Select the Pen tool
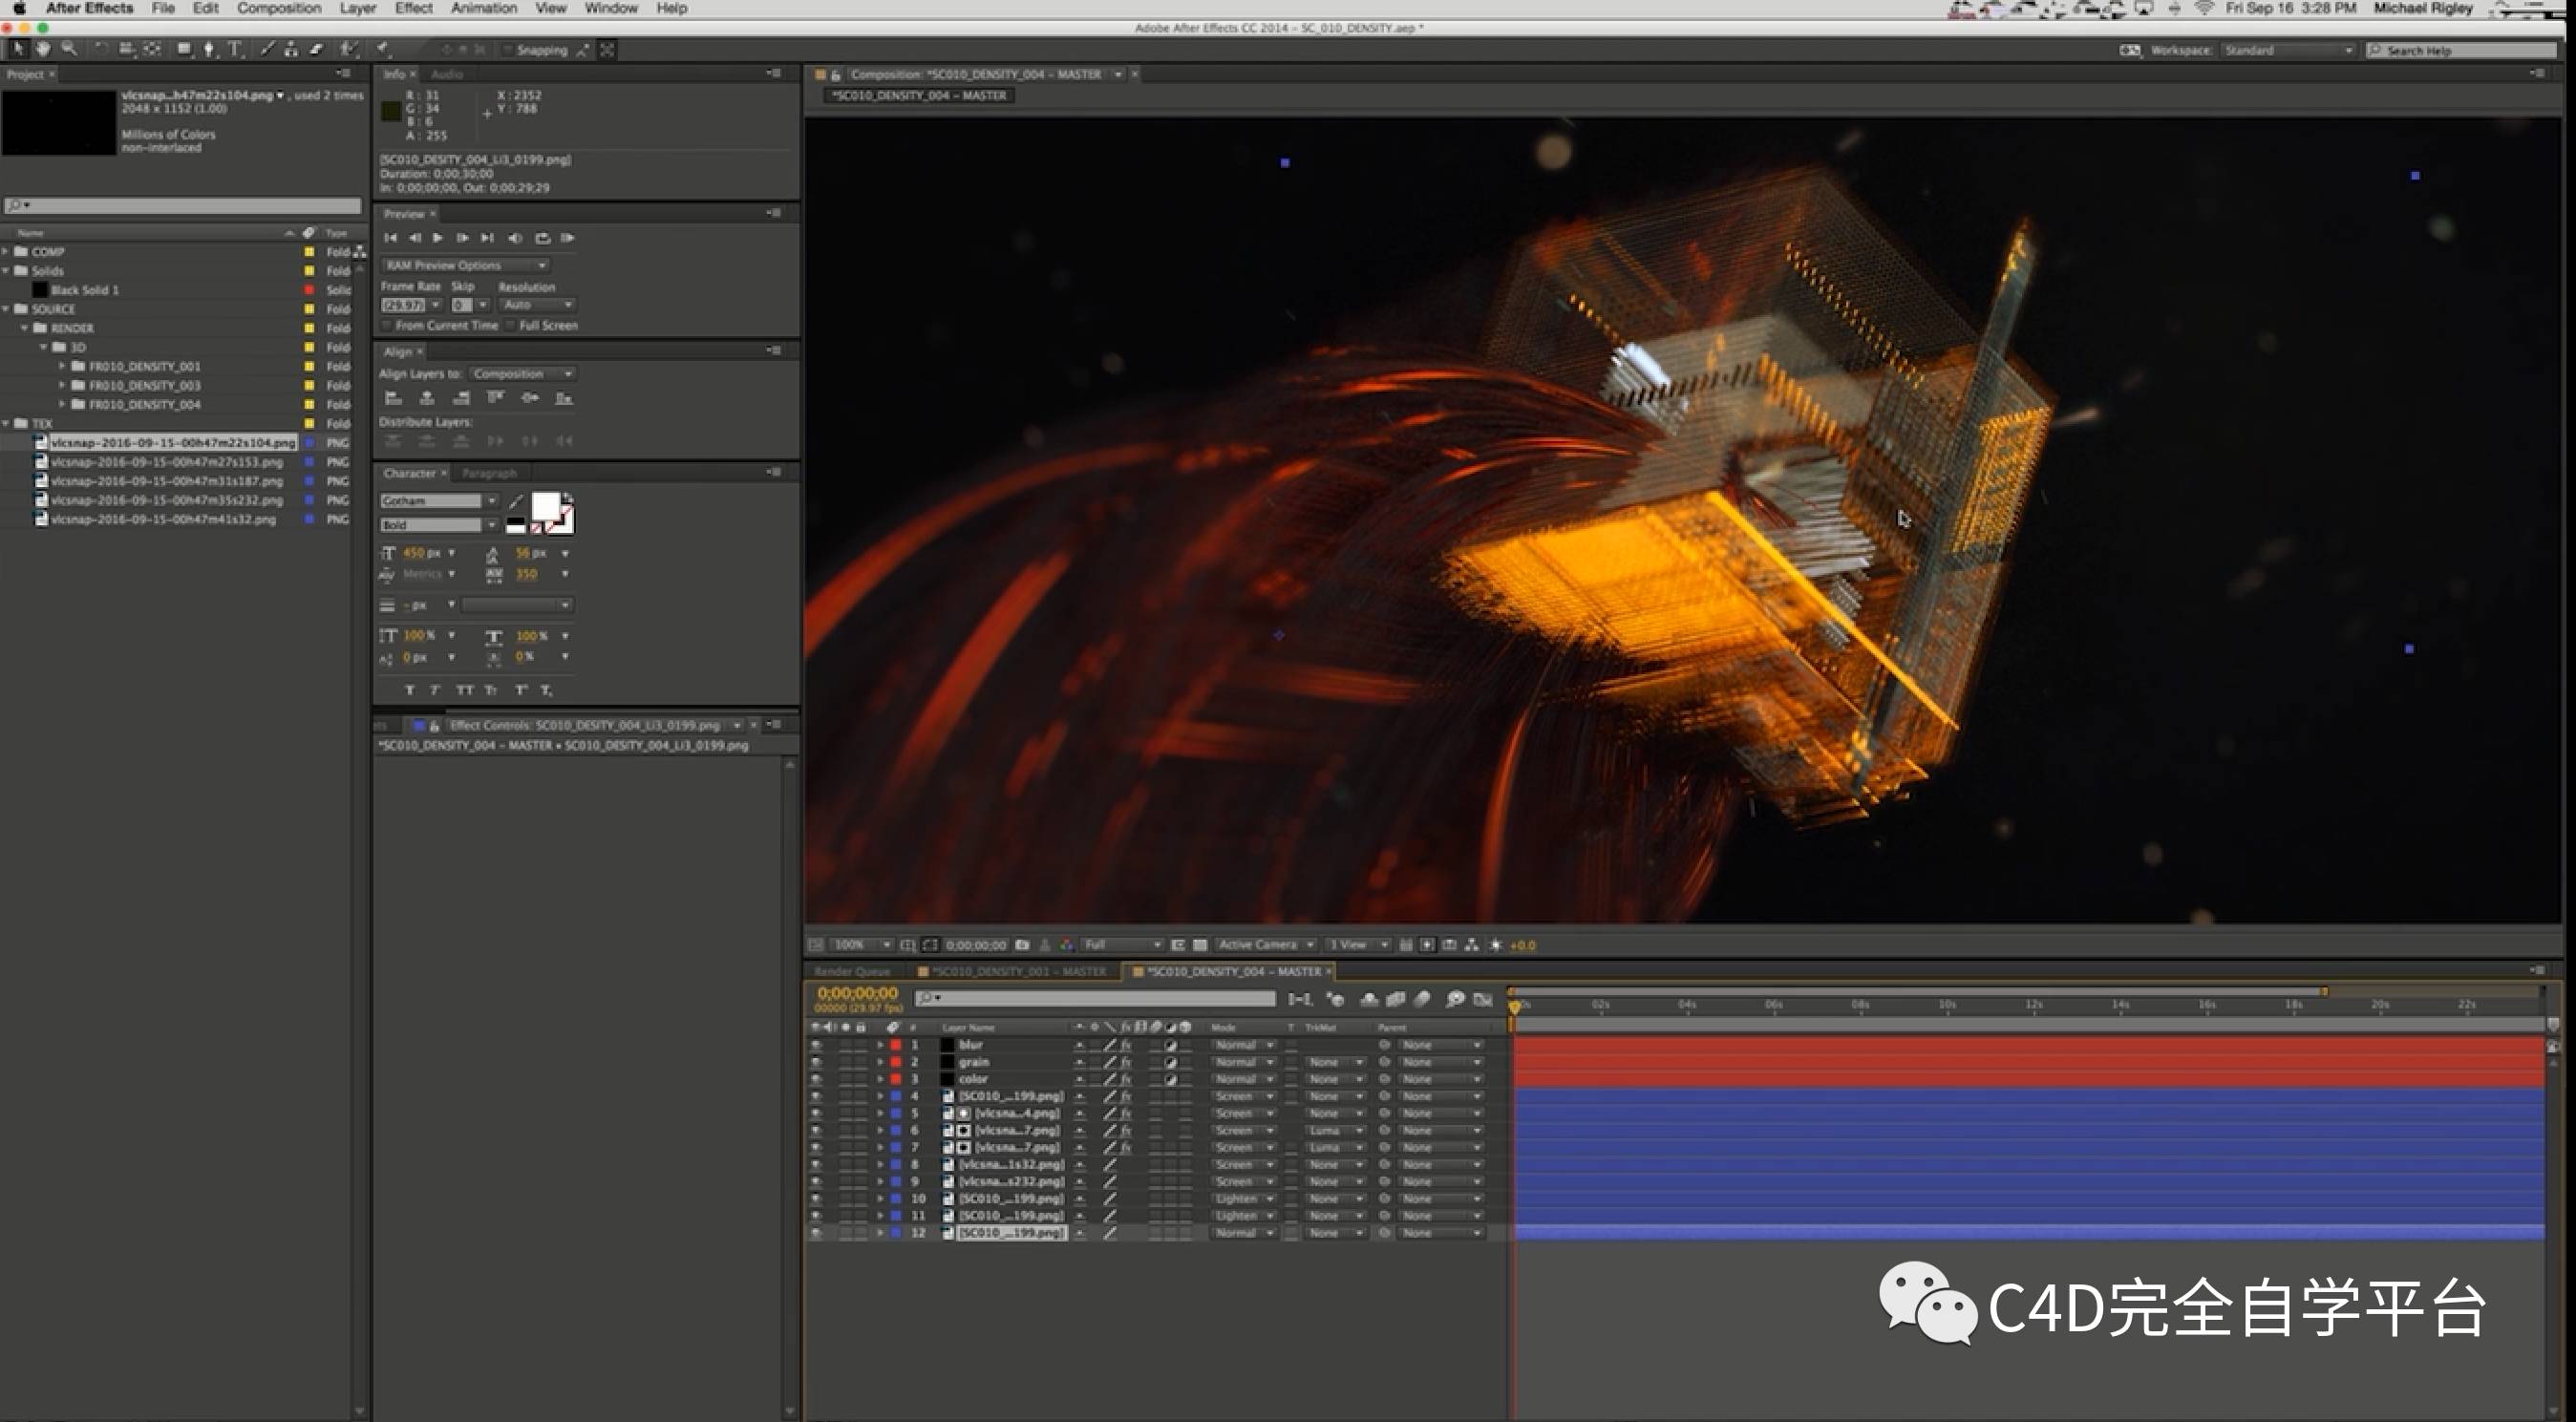The height and width of the screenshot is (1422, 2576). (x=208, y=49)
